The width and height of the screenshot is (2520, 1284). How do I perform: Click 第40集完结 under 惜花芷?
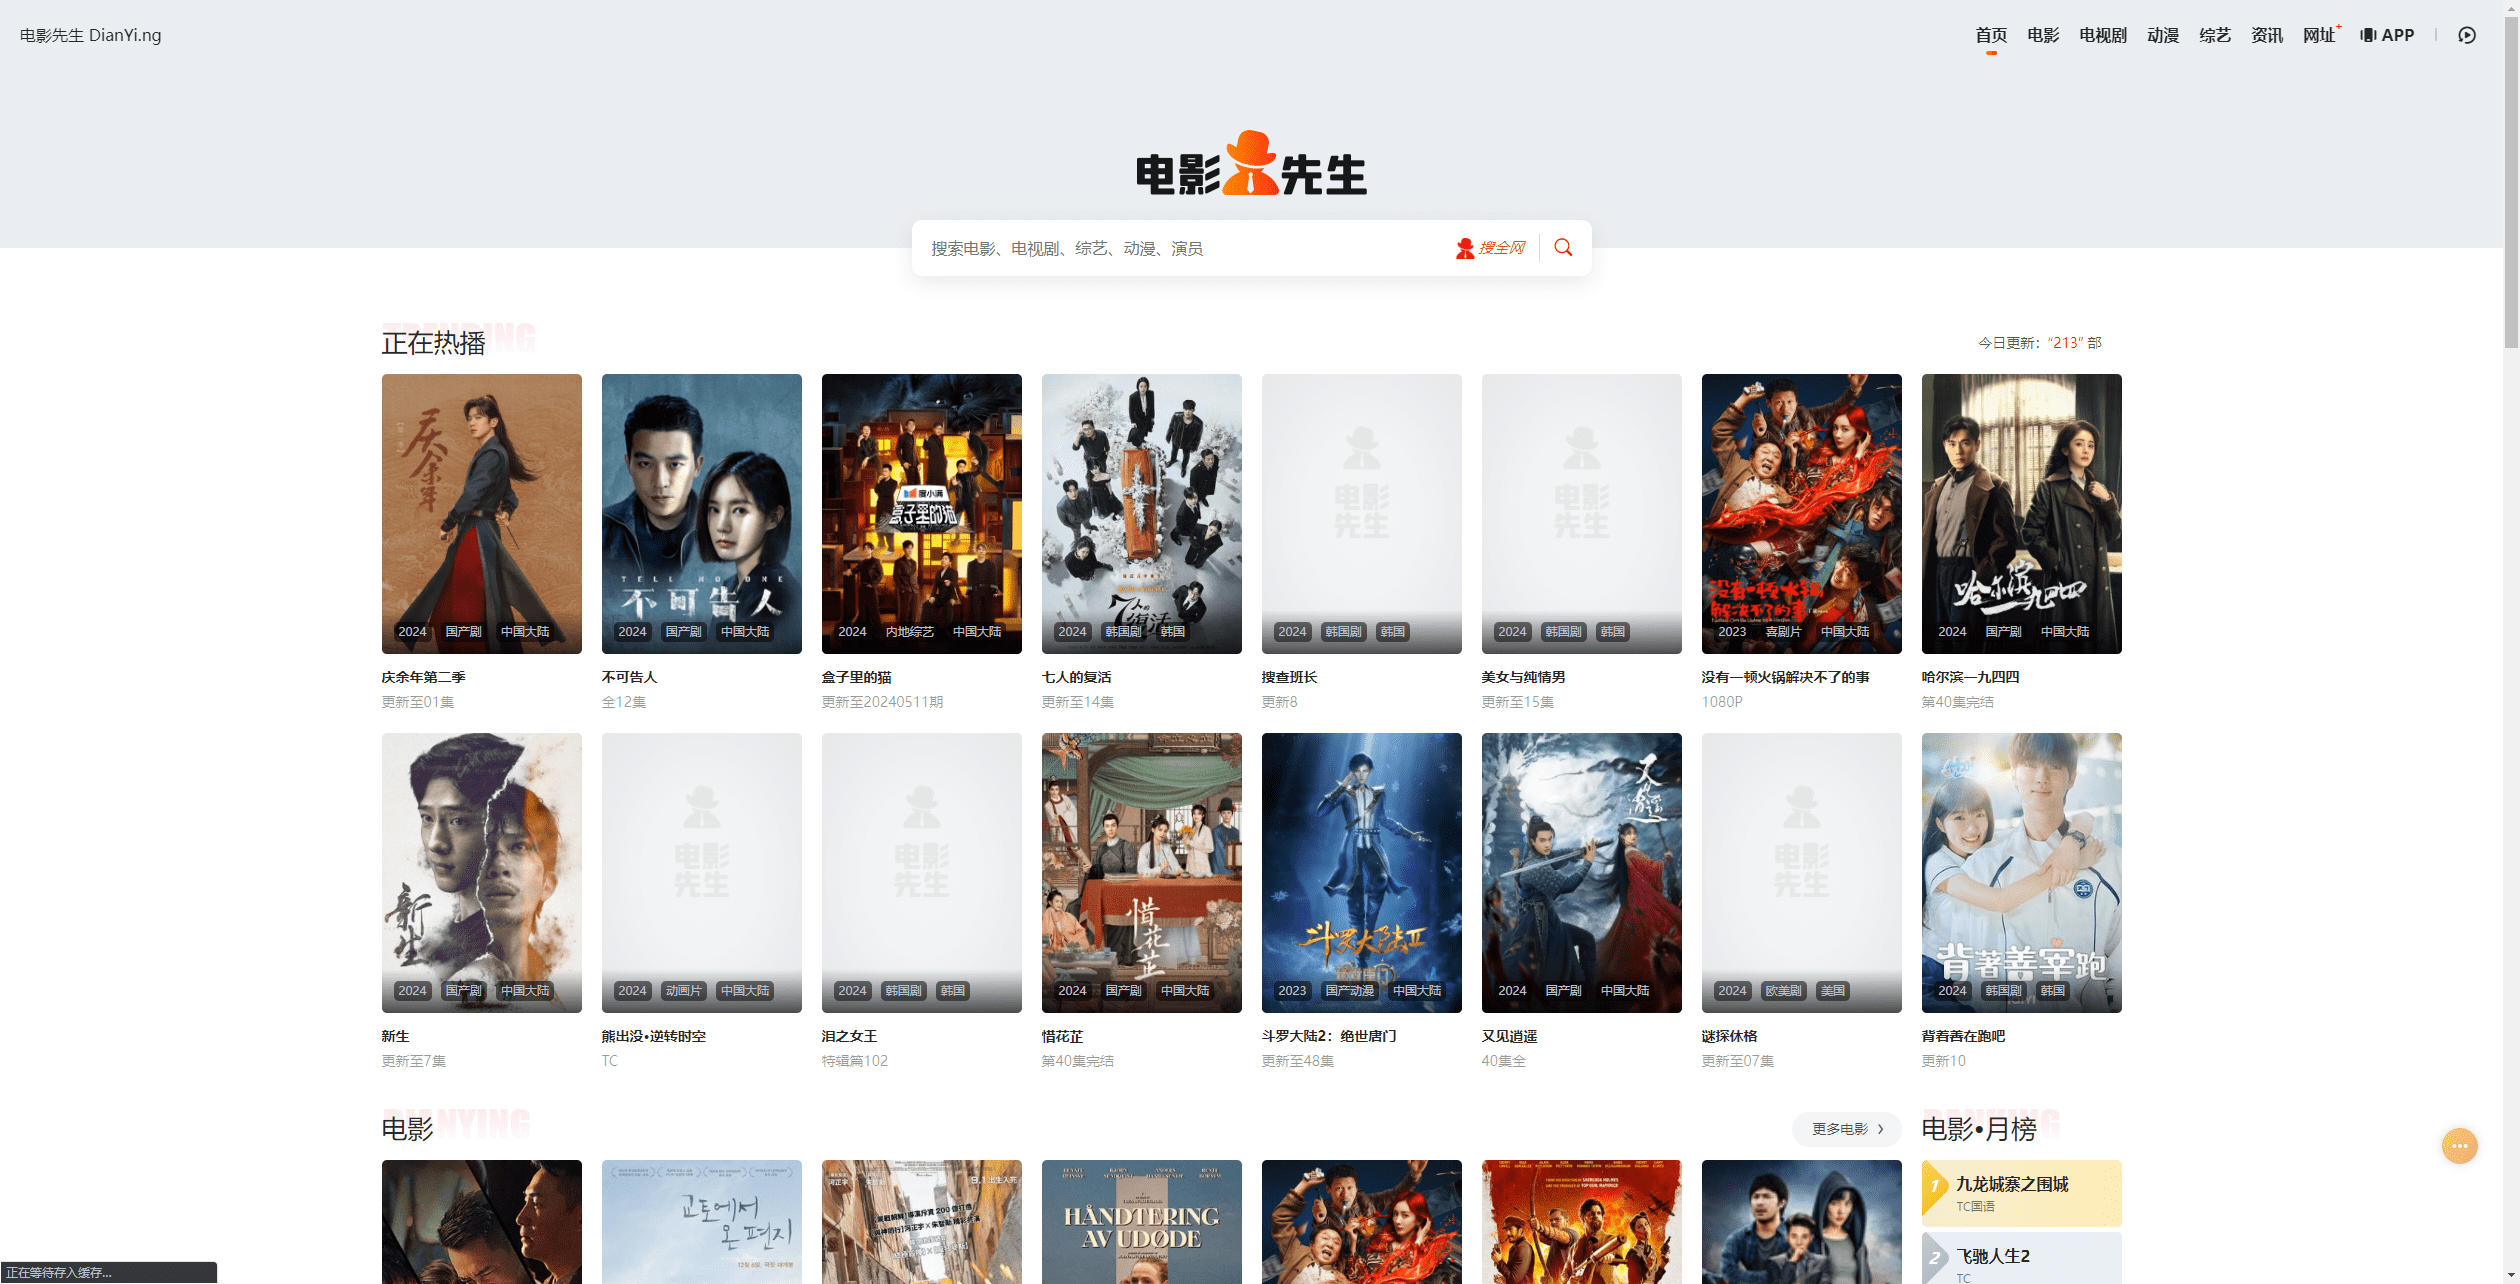tap(1077, 1061)
